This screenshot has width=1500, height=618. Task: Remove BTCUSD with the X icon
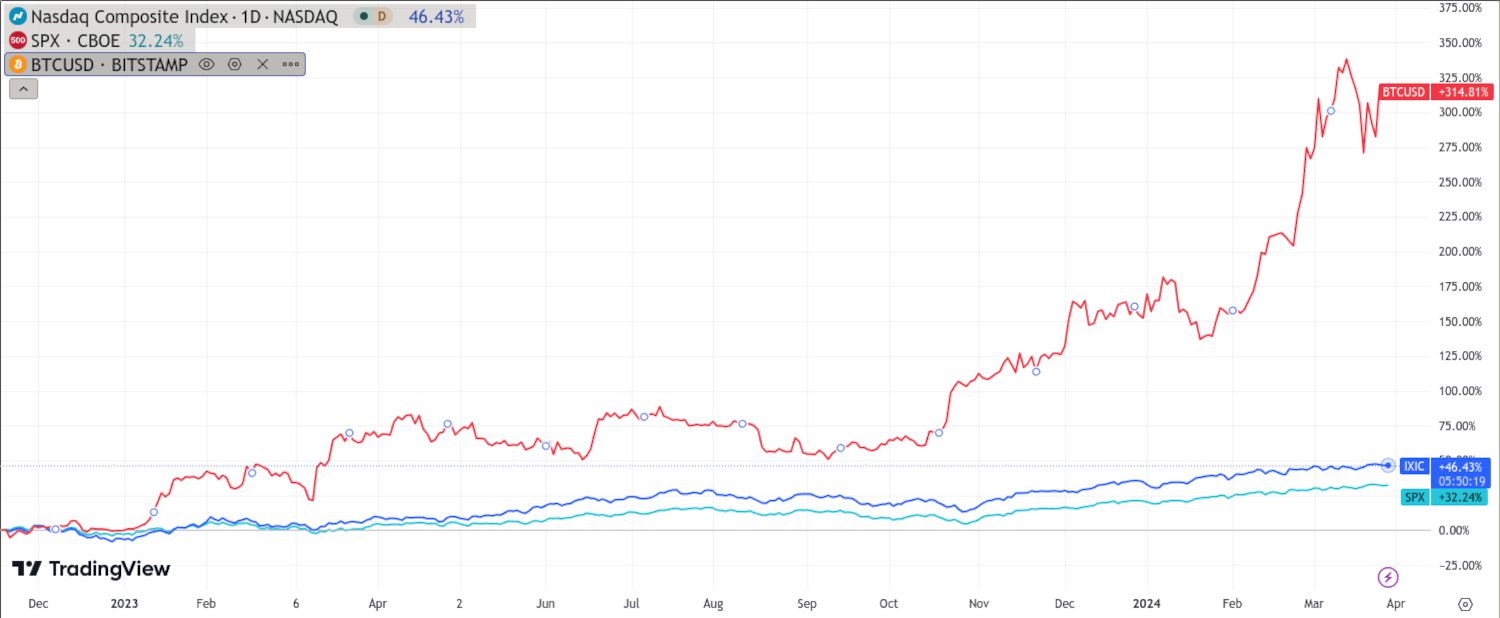263,64
